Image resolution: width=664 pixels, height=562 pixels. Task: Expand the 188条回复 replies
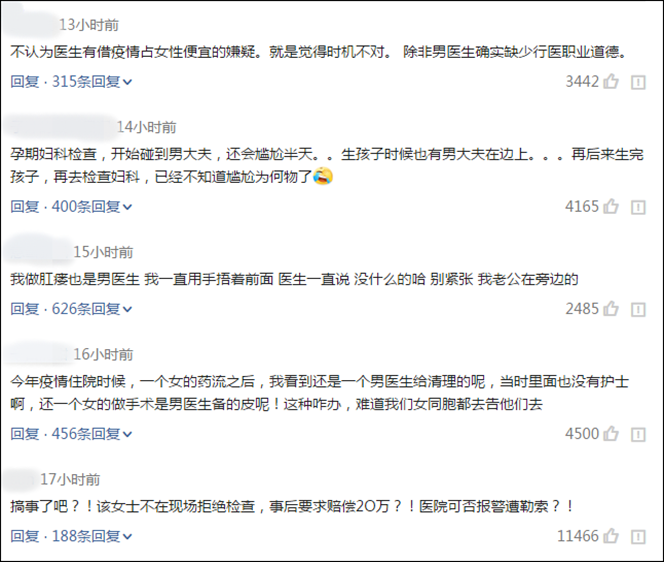92,537
